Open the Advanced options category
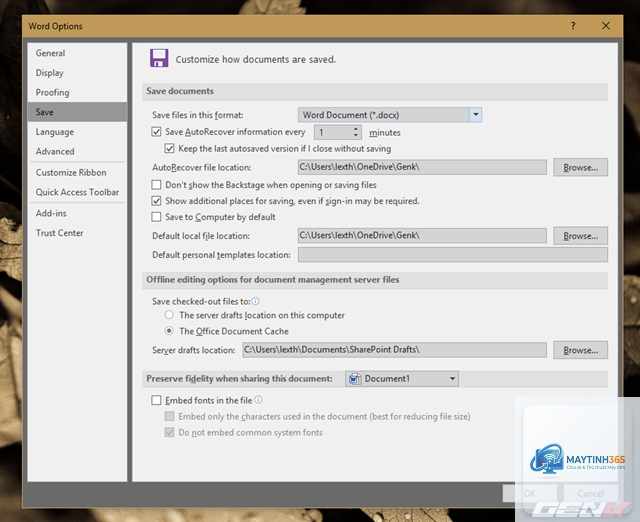This screenshot has width=640, height=522. (x=77, y=151)
